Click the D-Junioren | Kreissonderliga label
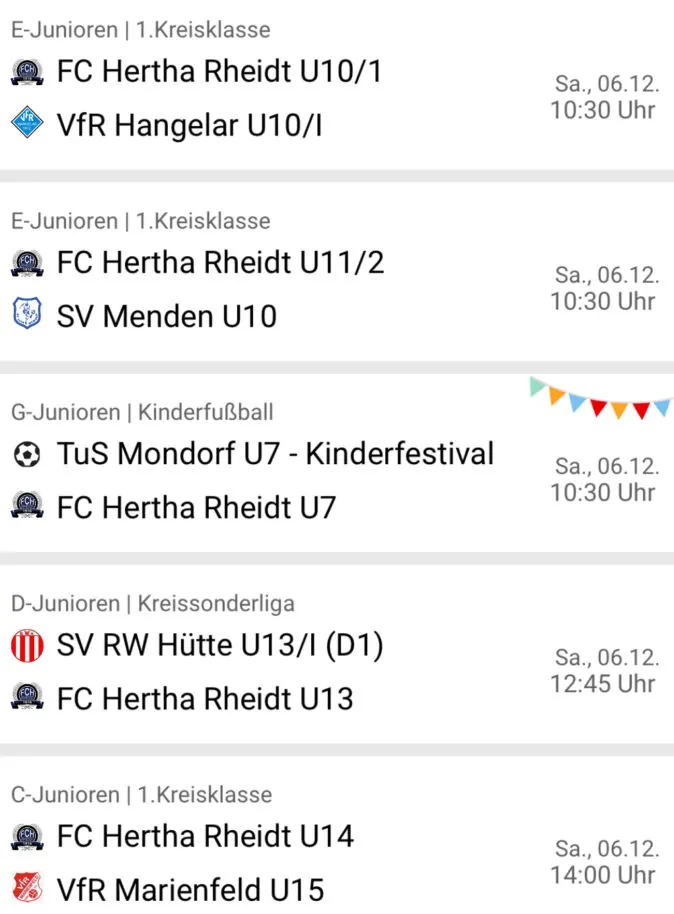674x914 pixels. [153, 604]
